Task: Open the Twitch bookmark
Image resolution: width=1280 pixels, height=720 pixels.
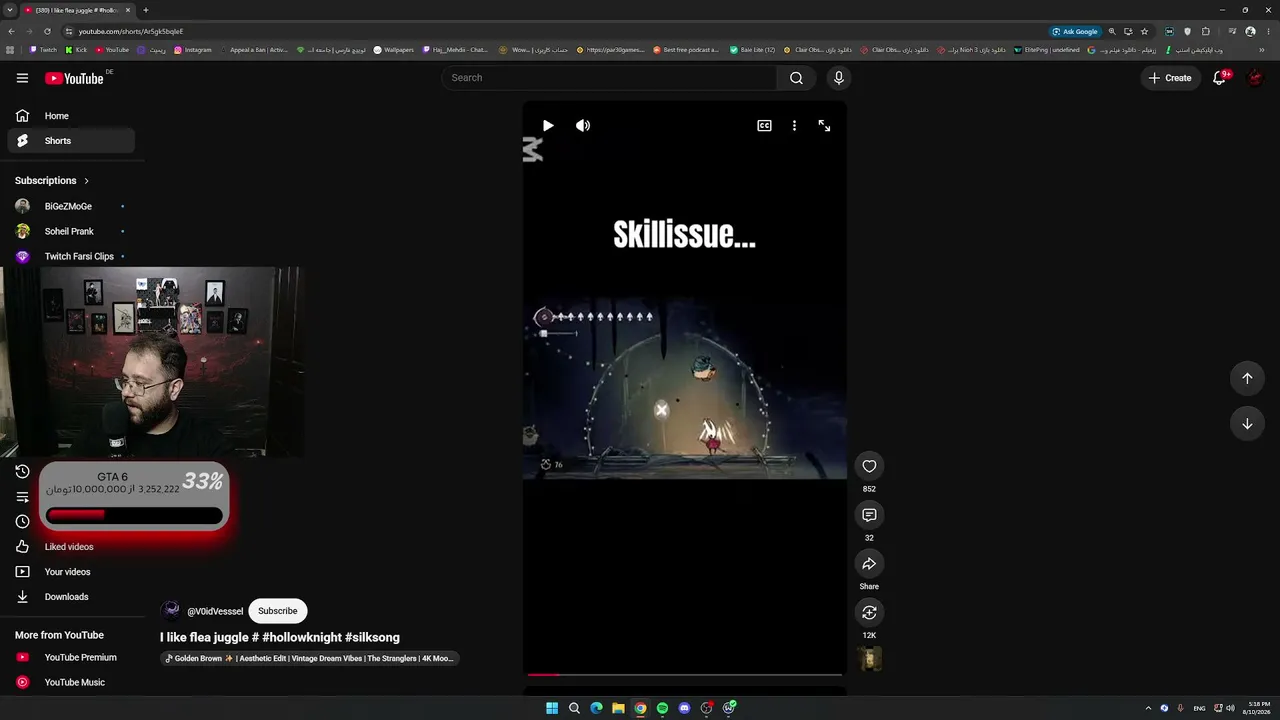Action: click(43, 50)
